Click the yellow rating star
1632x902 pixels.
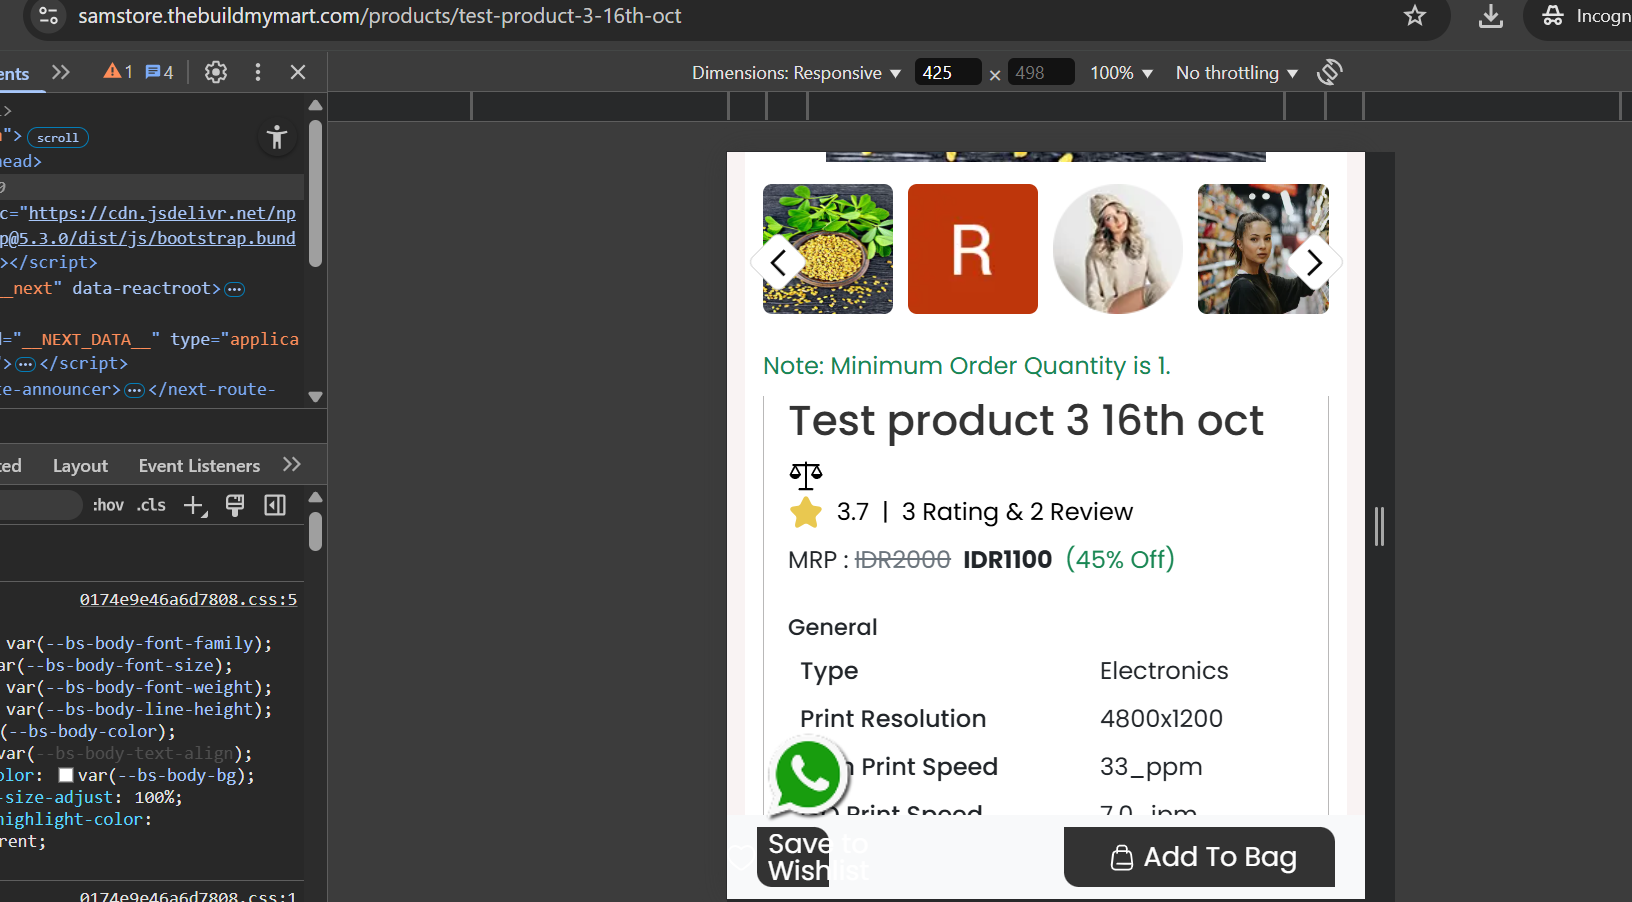pyautogui.click(x=805, y=512)
